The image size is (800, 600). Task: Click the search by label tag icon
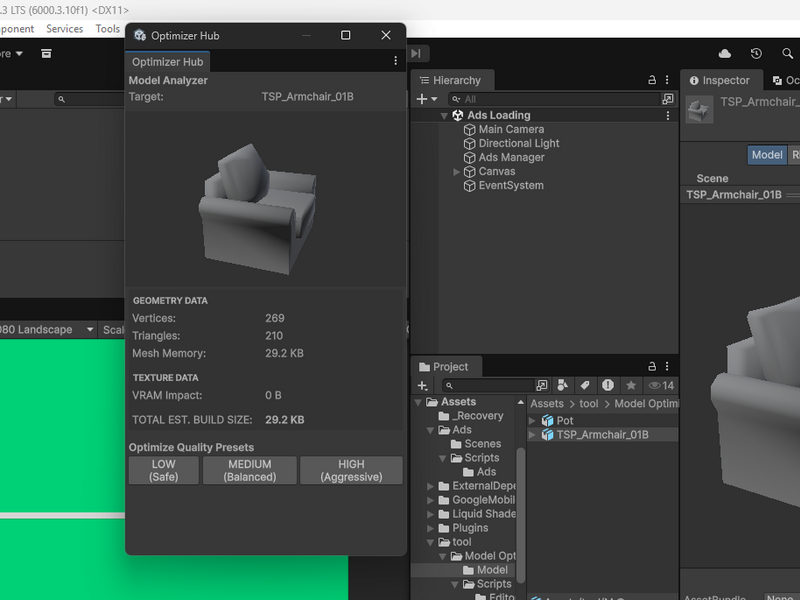585,385
